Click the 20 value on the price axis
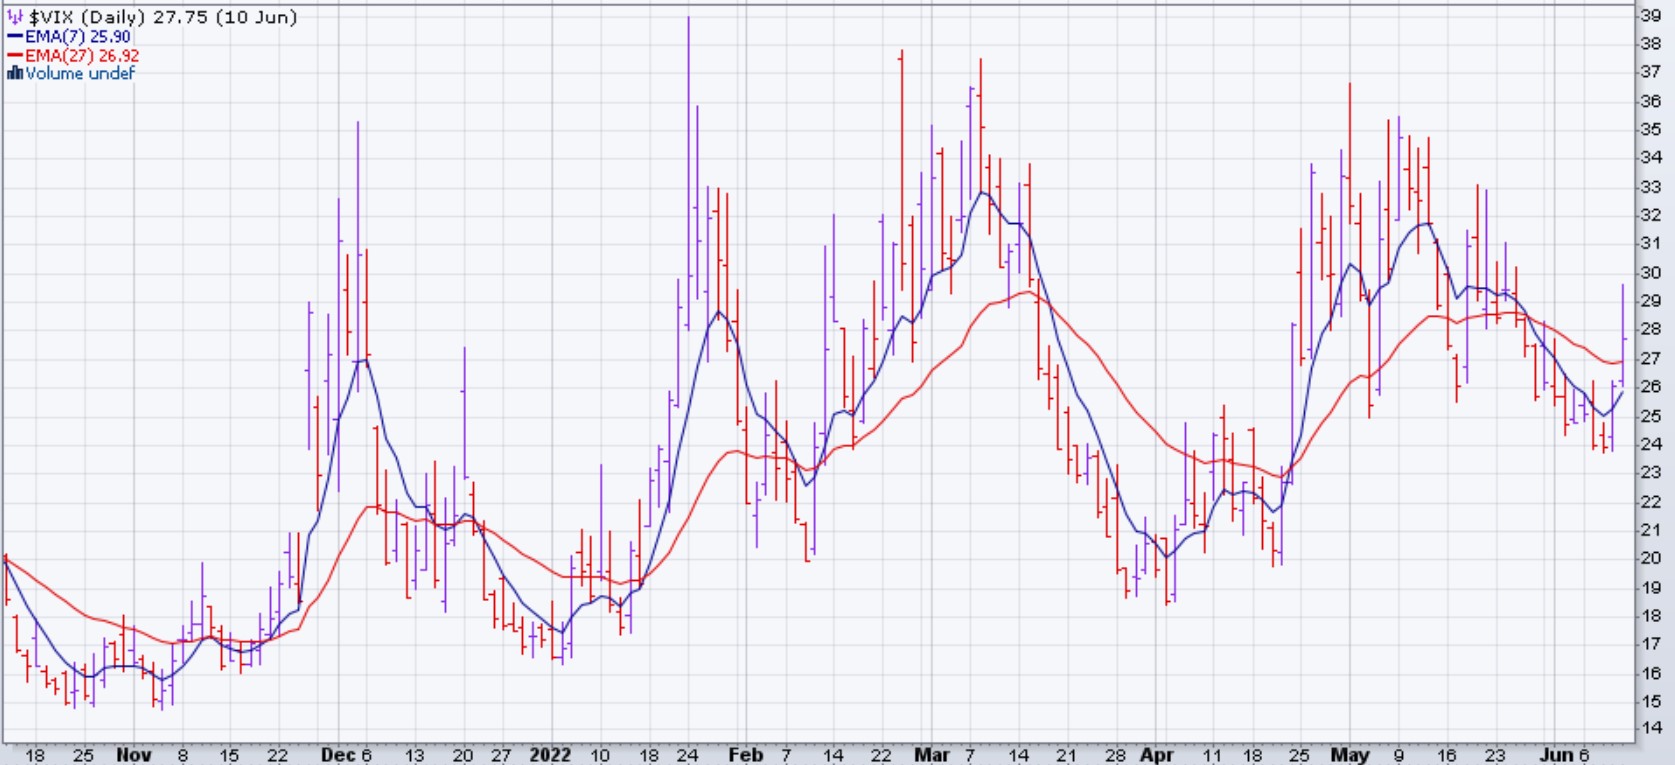 [x=1650, y=558]
